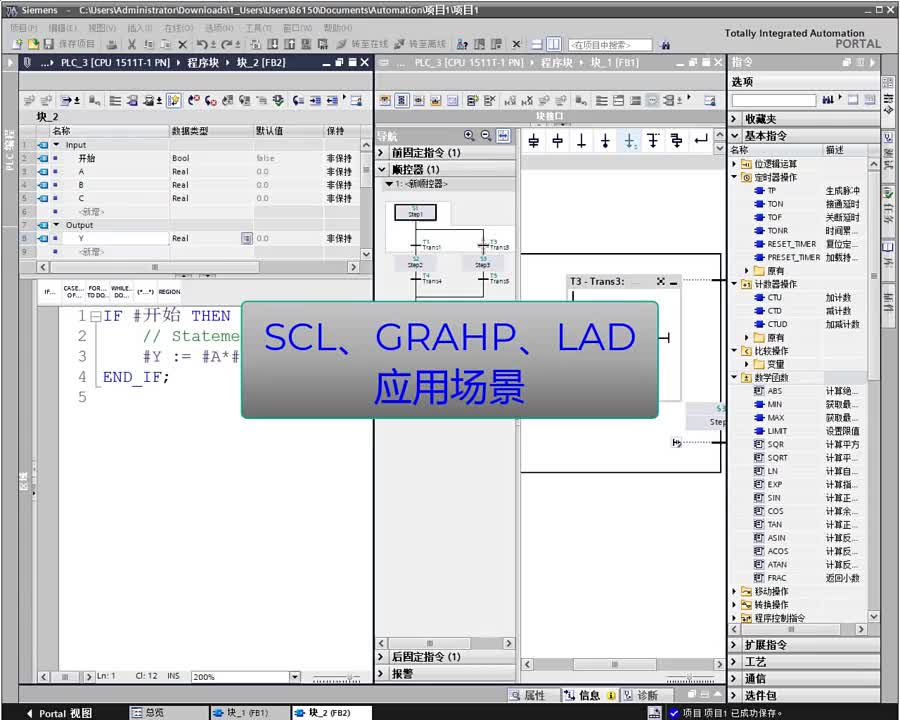Image resolution: width=900 pixels, height=720 pixels.
Task: Click the save project icon
Action: click(x=49, y=44)
